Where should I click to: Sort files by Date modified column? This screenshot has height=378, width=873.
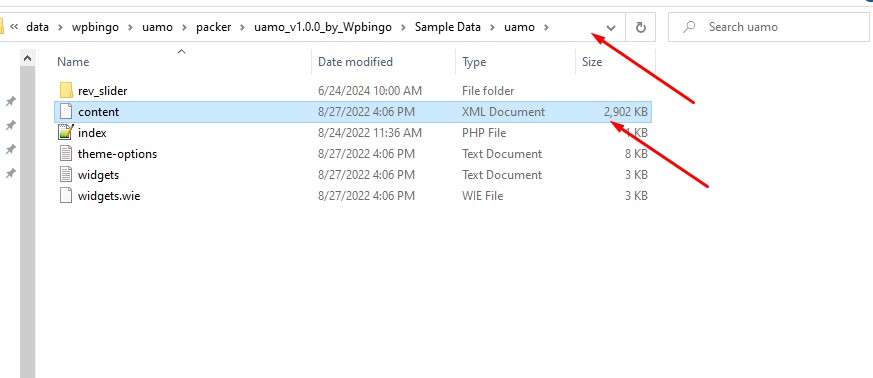point(355,62)
